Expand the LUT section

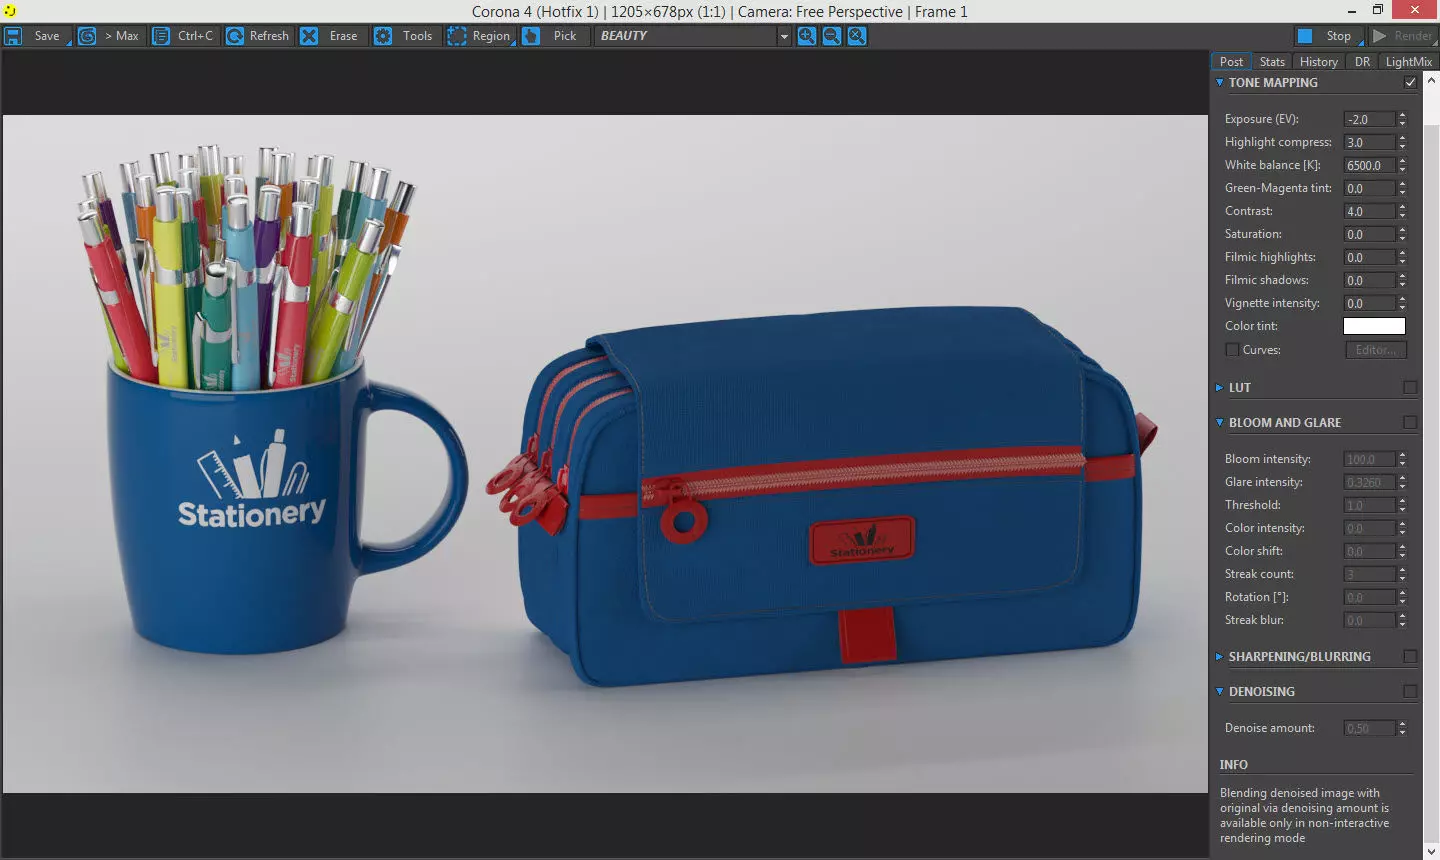[1219, 388]
